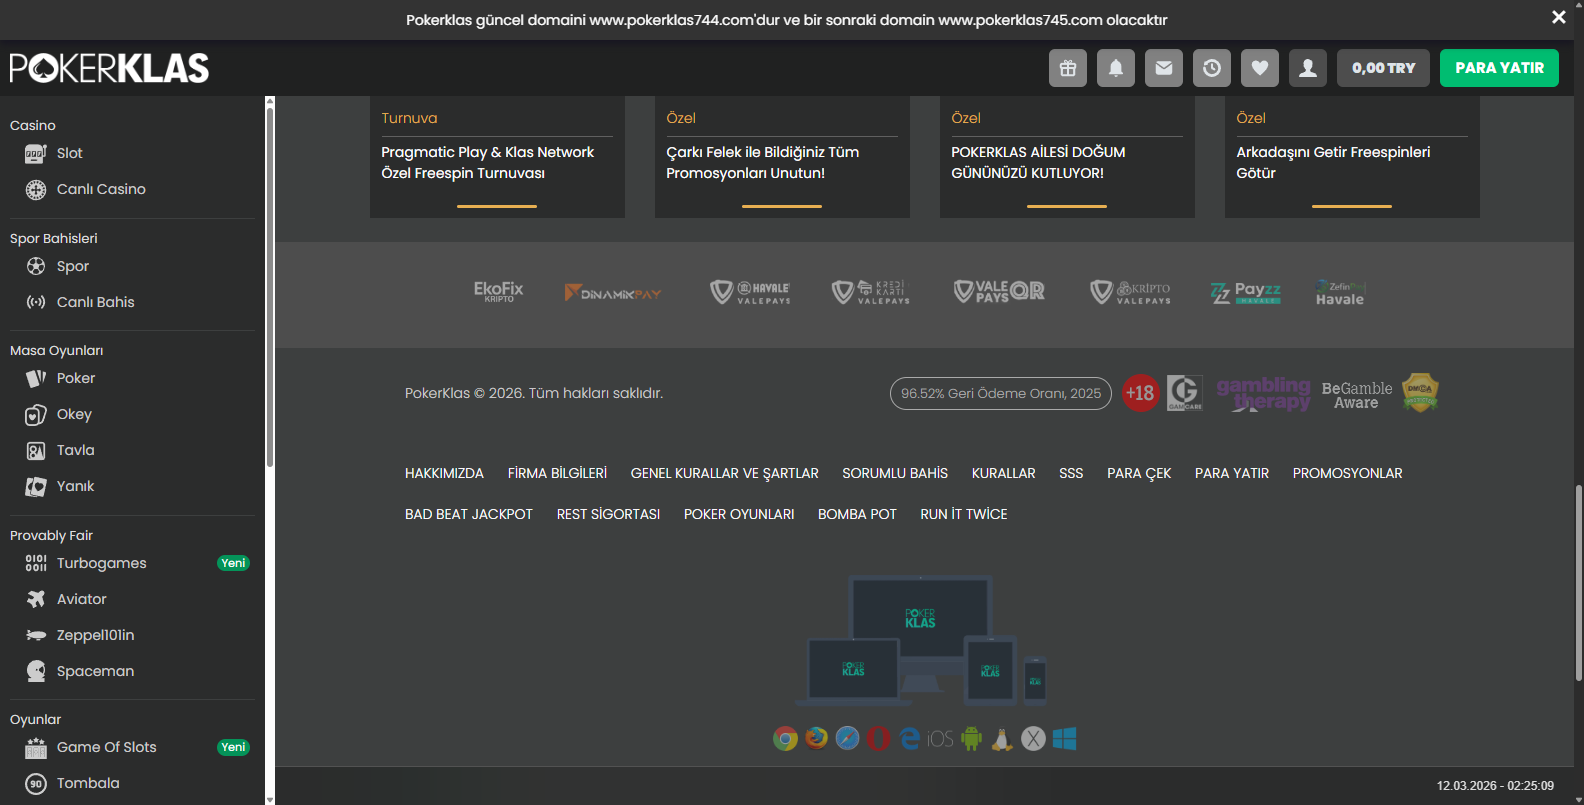The image size is (1584, 805).
Task: Click the Zefin Havale payment logo
Action: (1340, 293)
